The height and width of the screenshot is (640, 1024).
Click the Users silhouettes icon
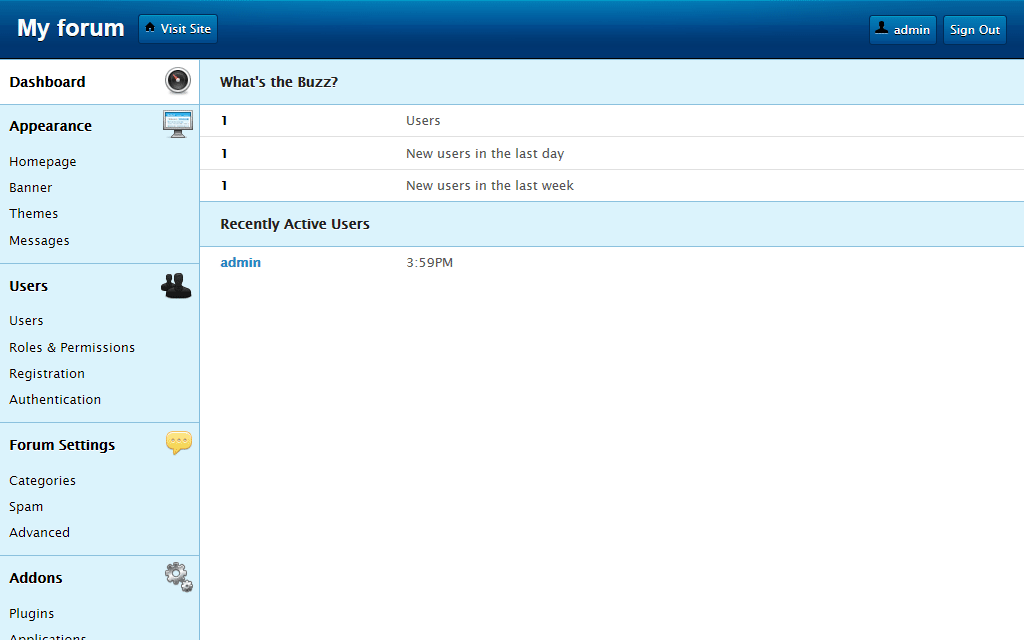pyautogui.click(x=176, y=286)
